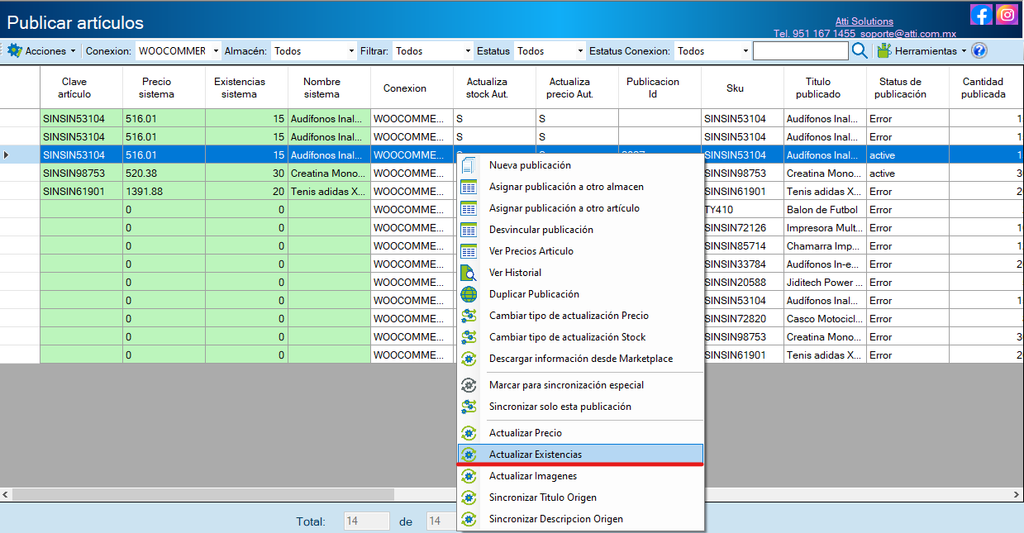Sort by Clave artículo column header
This screenshot has width=1024, height=533.
tap(81, 88)
